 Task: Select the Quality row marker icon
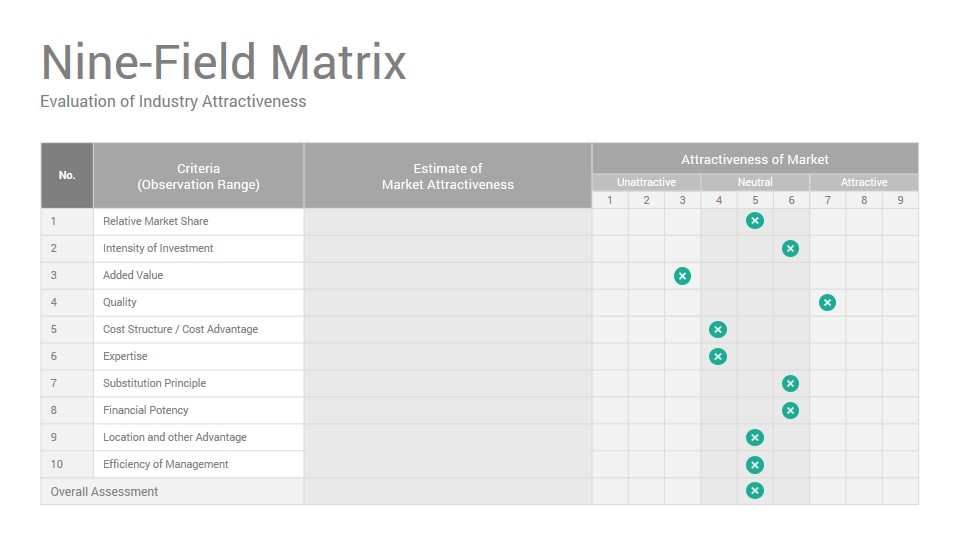point(827,302)
